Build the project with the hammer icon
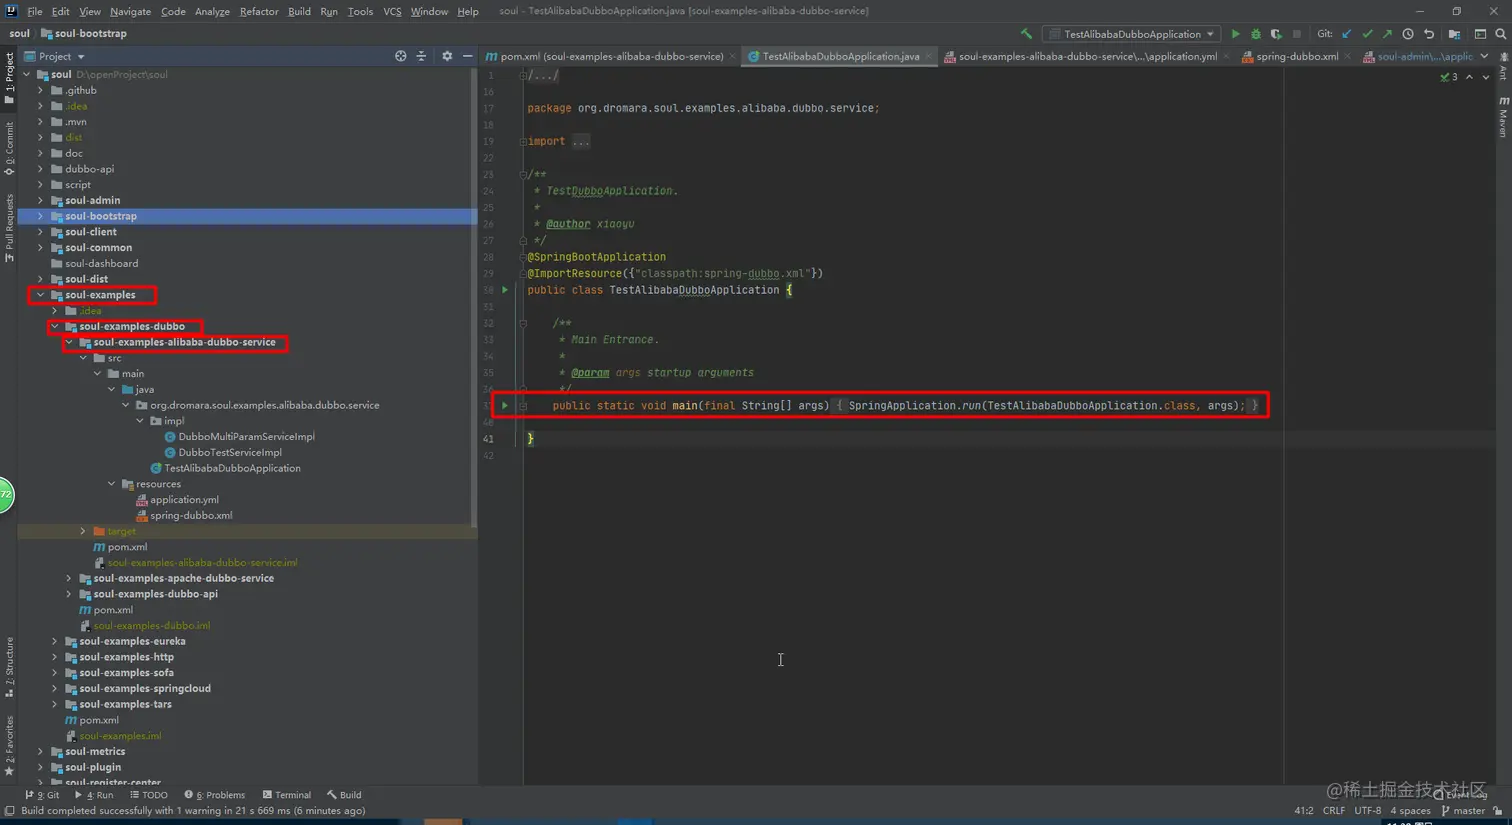Screen dimensions: 1512x825 pyautogui.click(x=1026, y=34)
